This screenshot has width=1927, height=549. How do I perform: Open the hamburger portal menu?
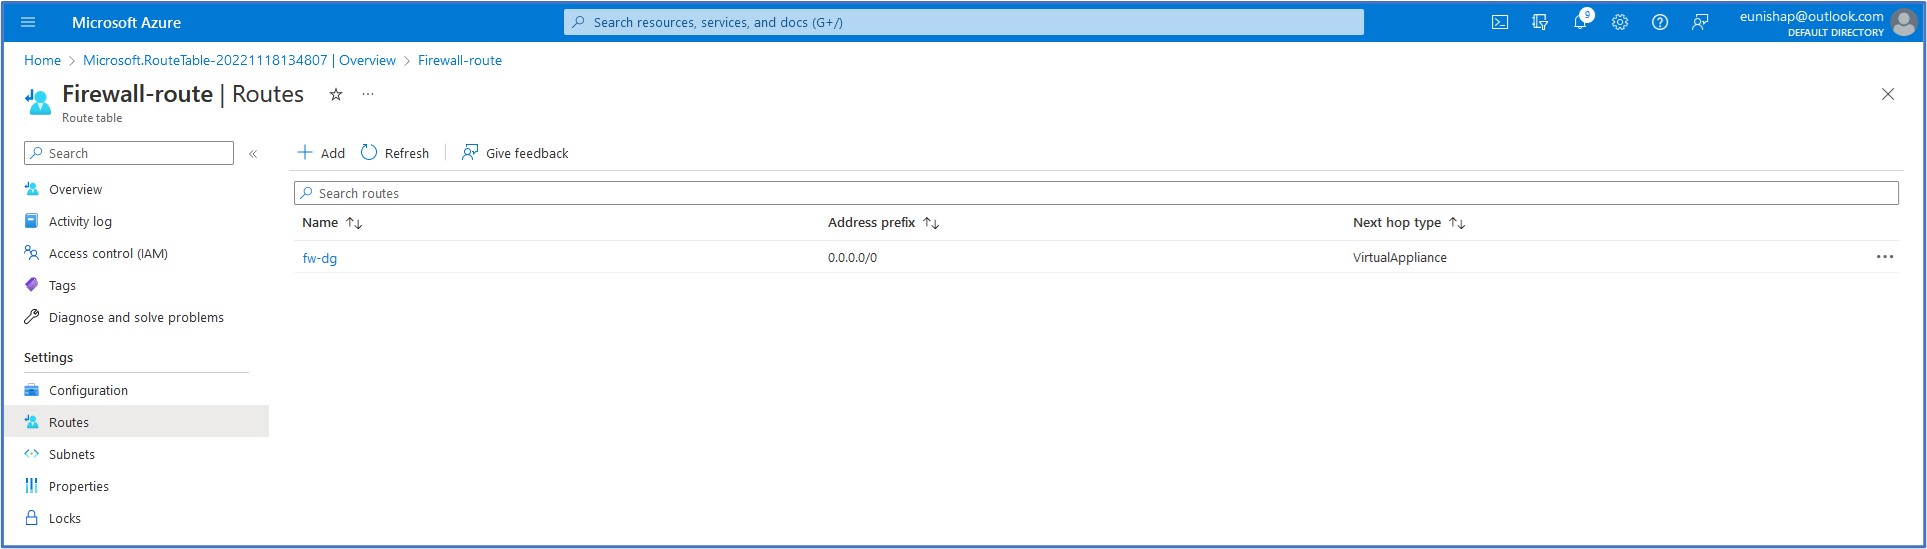coord(28,22)
